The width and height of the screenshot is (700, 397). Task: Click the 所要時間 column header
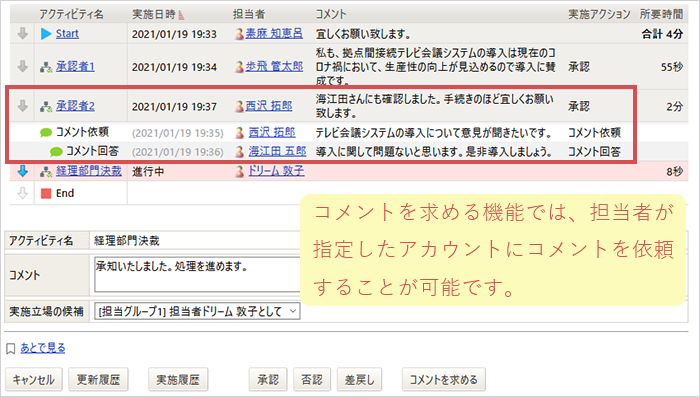(x=661, y=14)
